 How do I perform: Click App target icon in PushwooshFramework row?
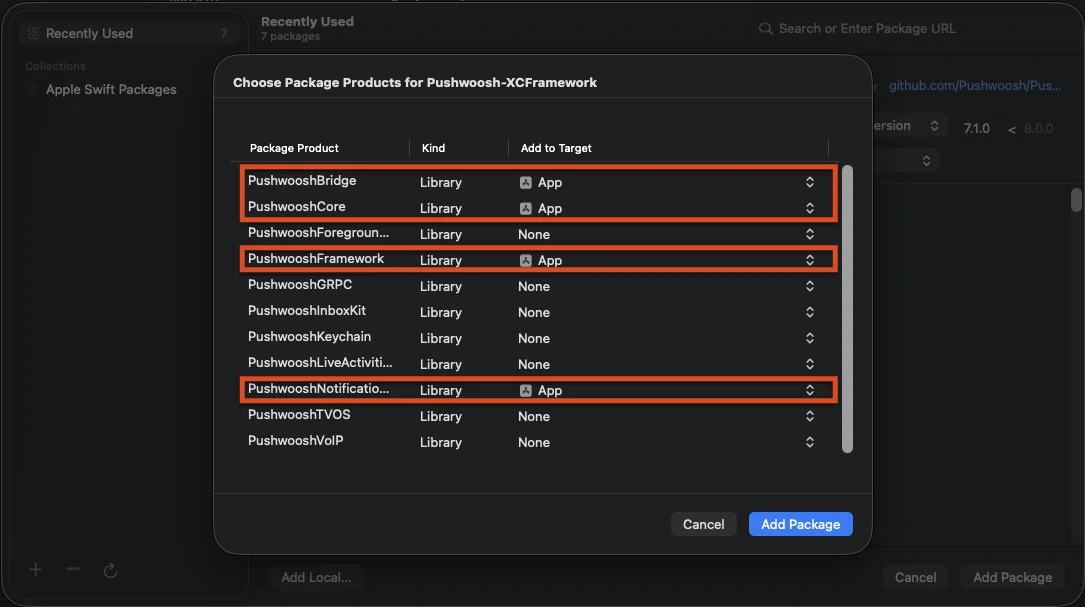pyautogui.click(x=526, y=260)
